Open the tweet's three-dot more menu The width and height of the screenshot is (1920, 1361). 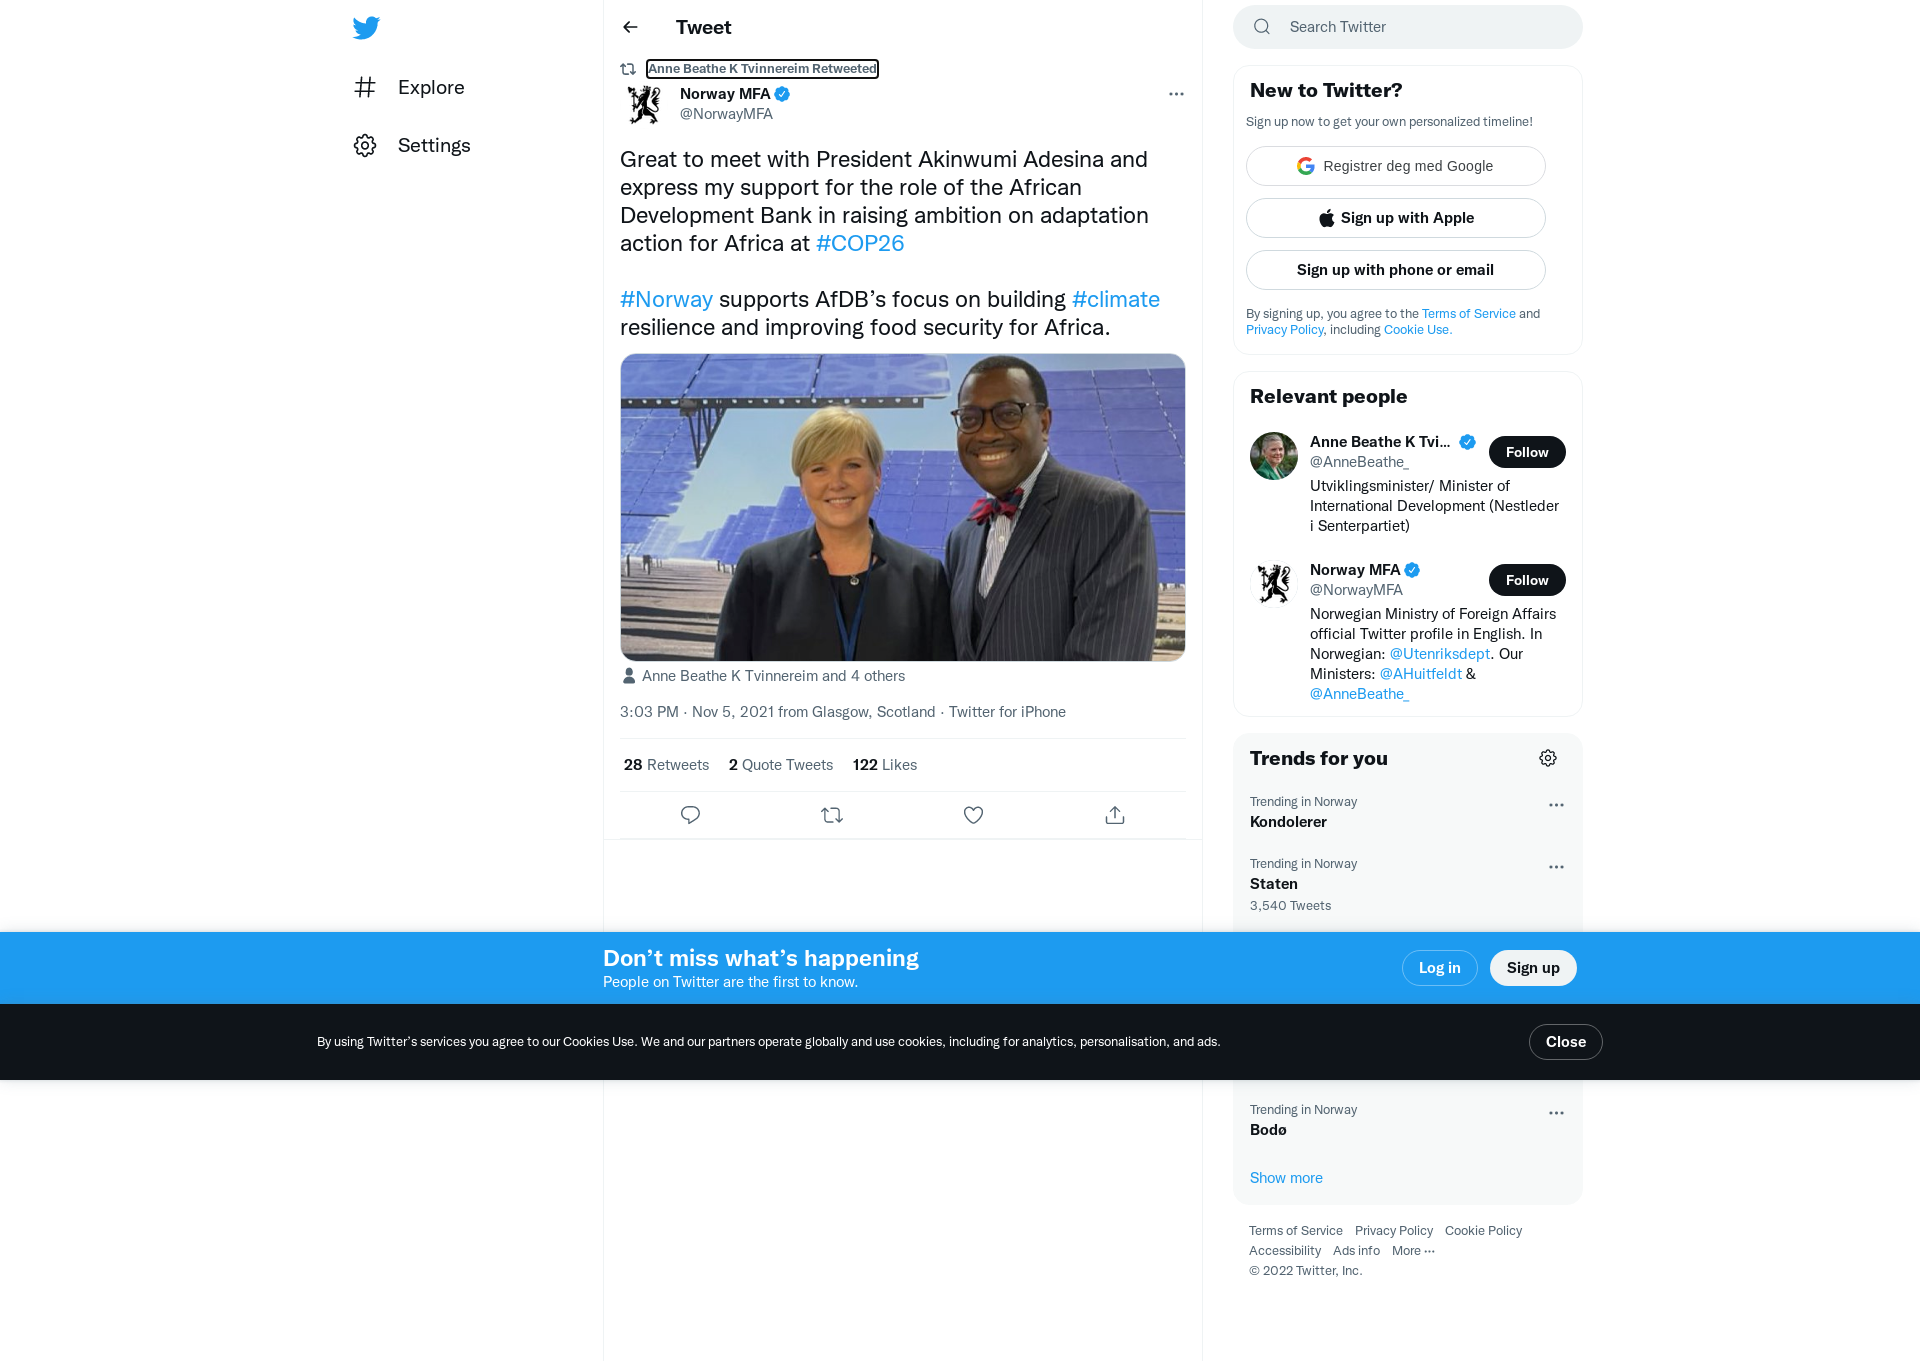[x=1176, y=94]
